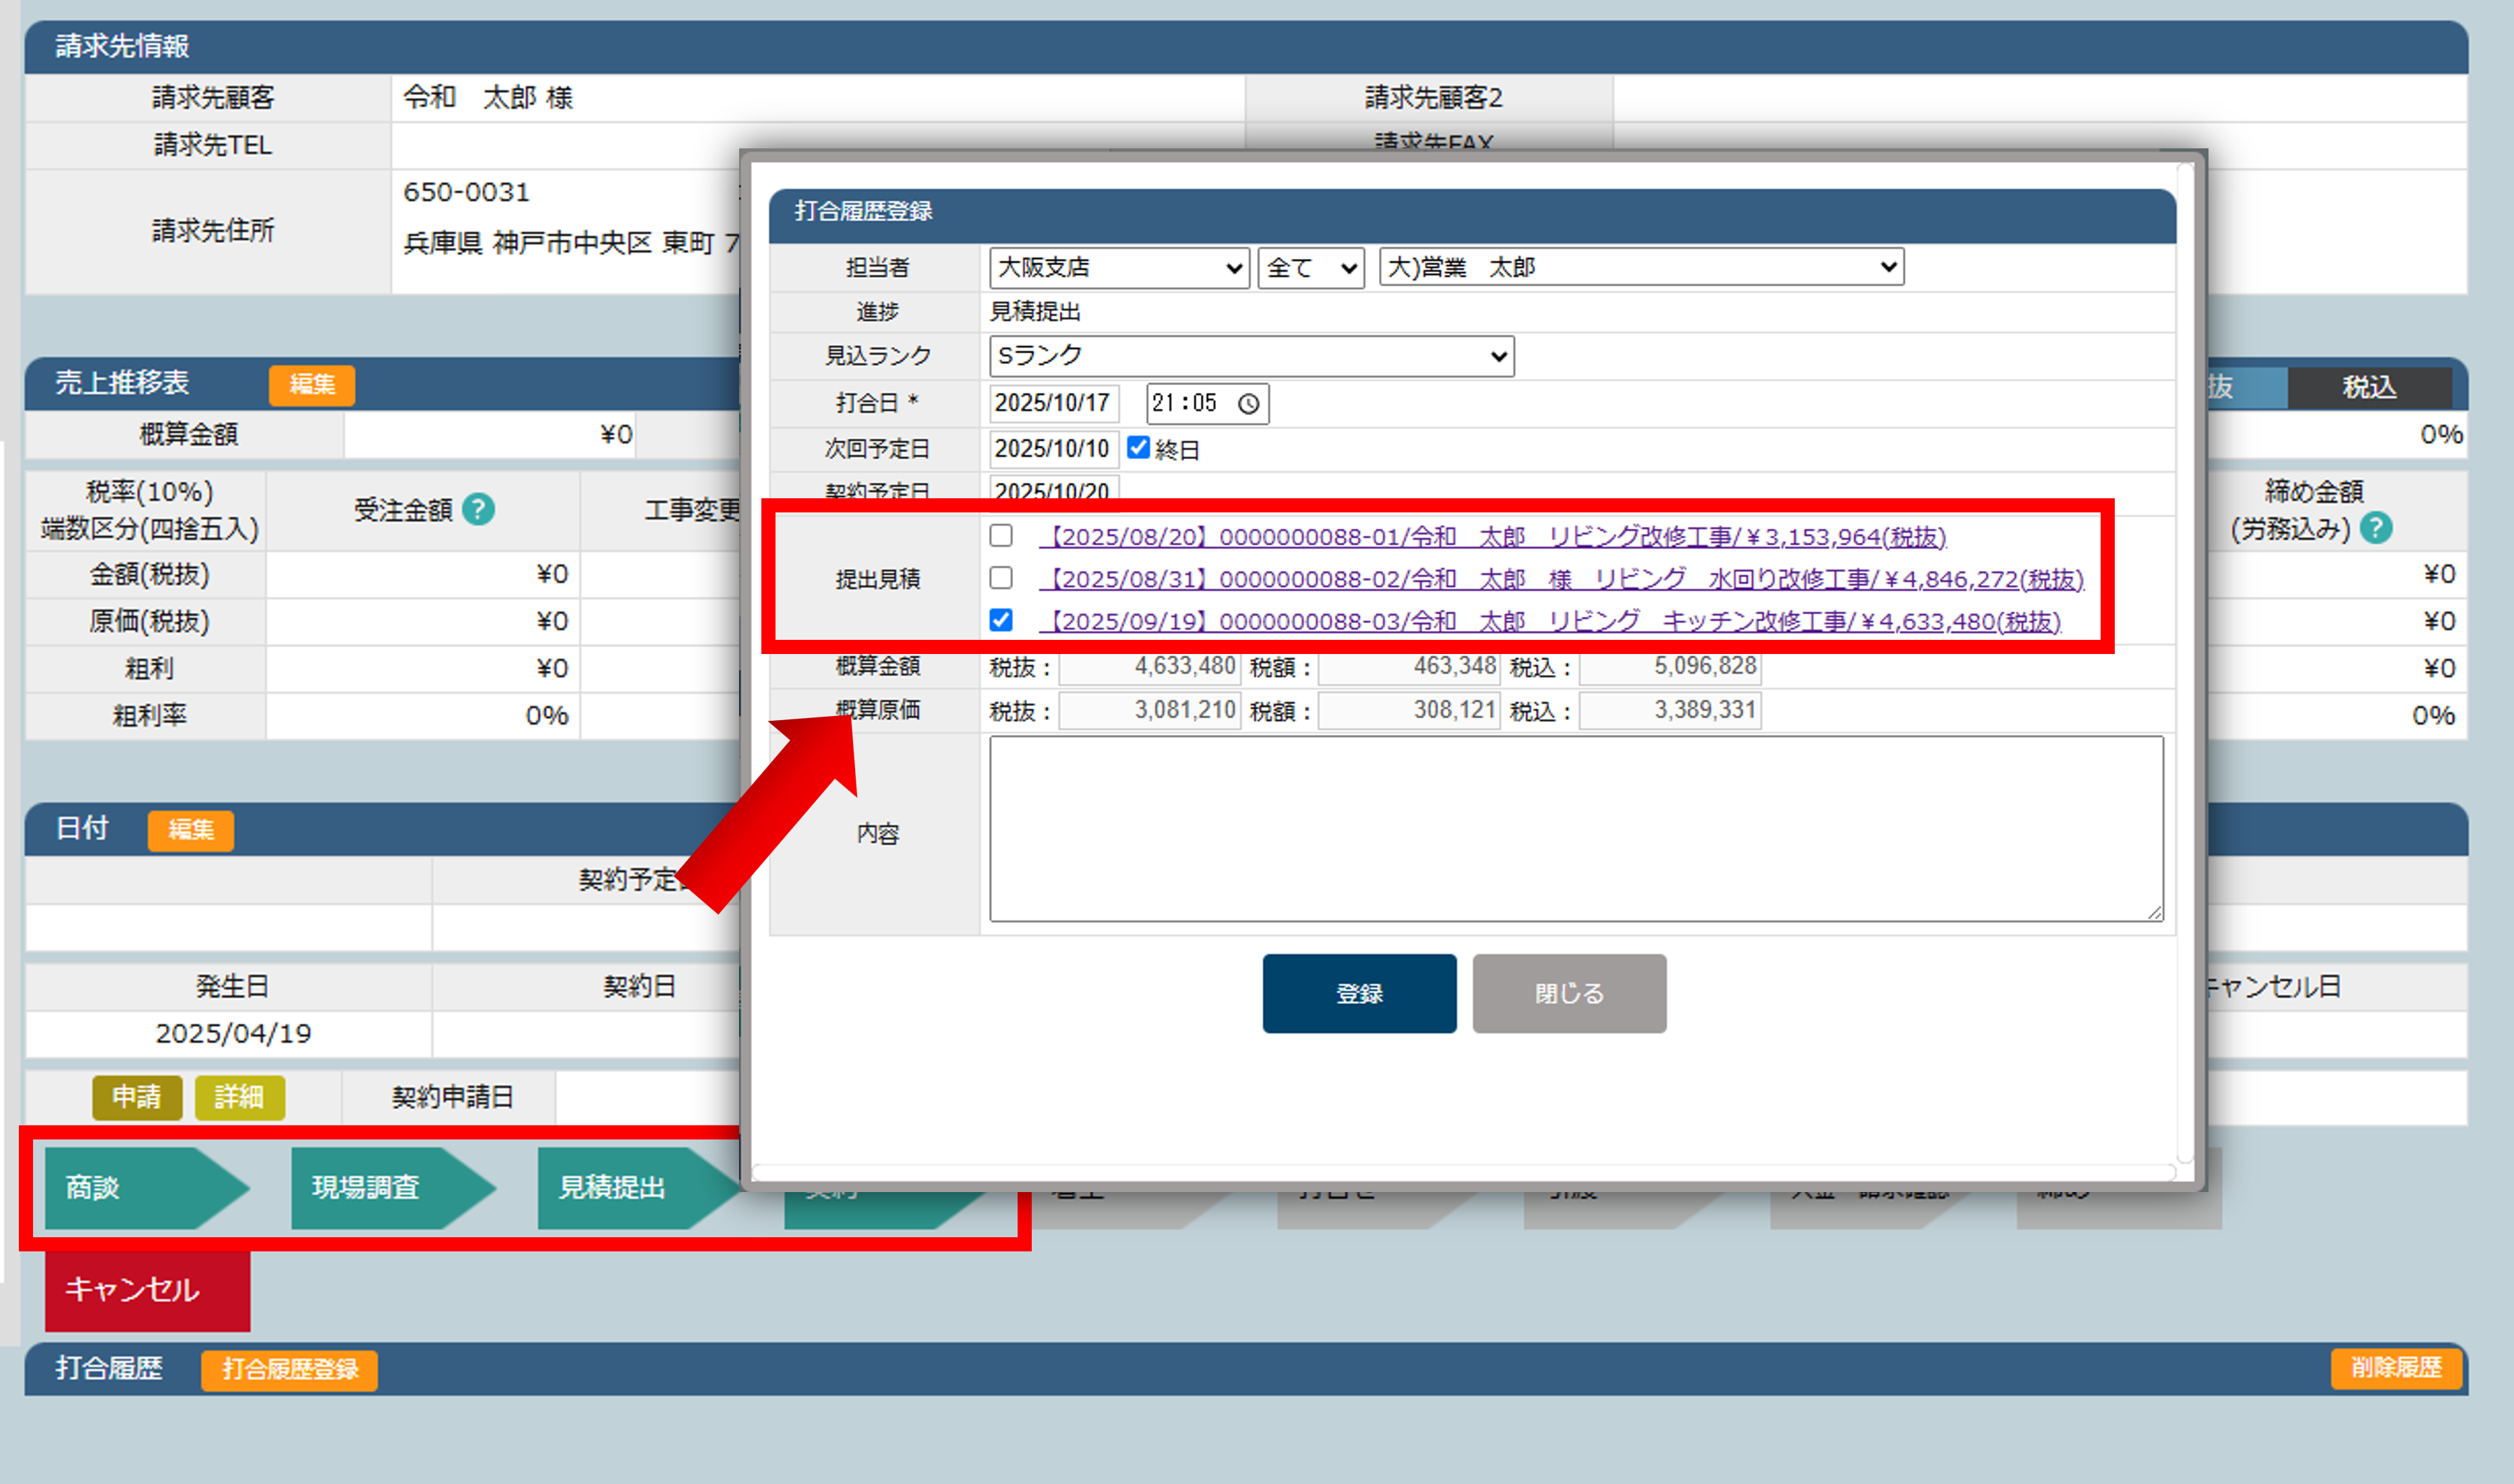
Task: Check the 0000000088-01 estimate checkbox
Action: [1001, 536]
